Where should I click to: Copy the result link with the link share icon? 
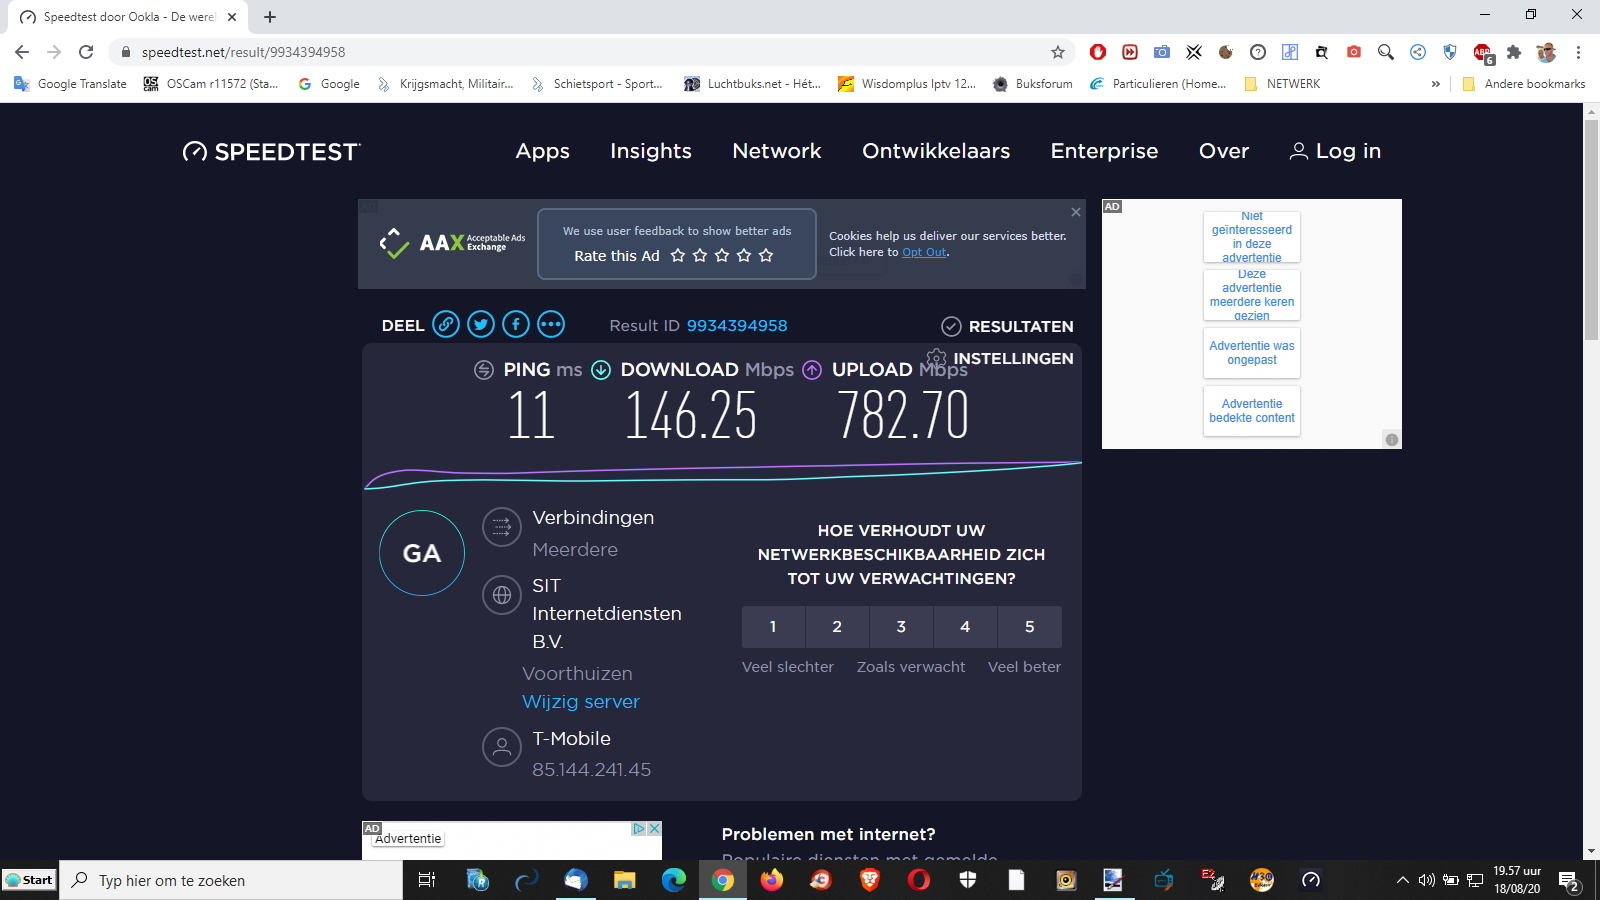tap(446, 324)
